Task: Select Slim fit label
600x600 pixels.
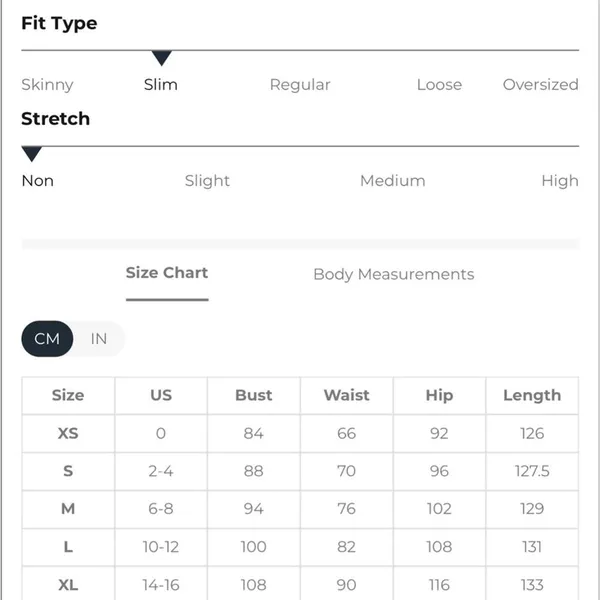Action: pyautogui.click(x=161, y=85)
